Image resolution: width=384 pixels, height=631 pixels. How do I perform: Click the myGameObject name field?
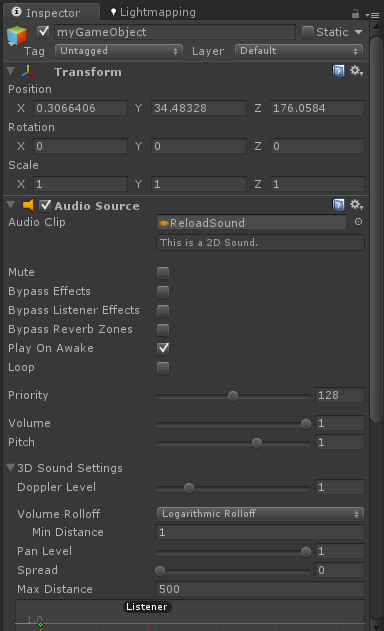[175, 32]
